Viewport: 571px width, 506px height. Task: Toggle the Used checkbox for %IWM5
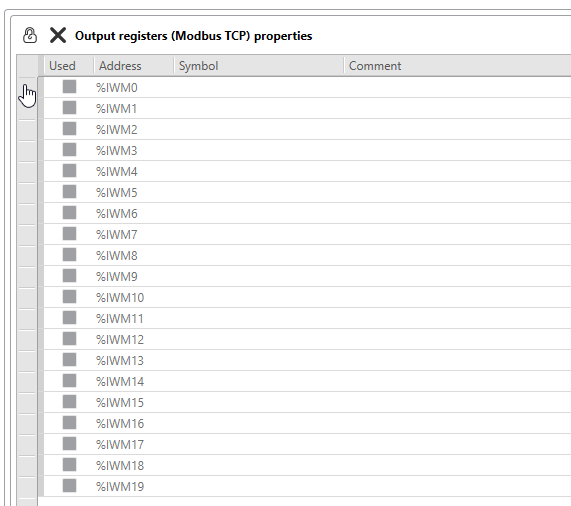69,192
